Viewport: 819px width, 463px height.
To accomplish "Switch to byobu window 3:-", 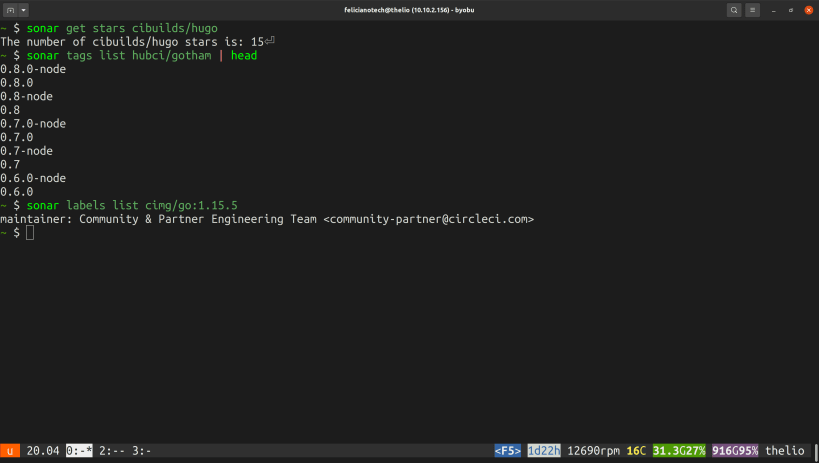I will (142, 450).
